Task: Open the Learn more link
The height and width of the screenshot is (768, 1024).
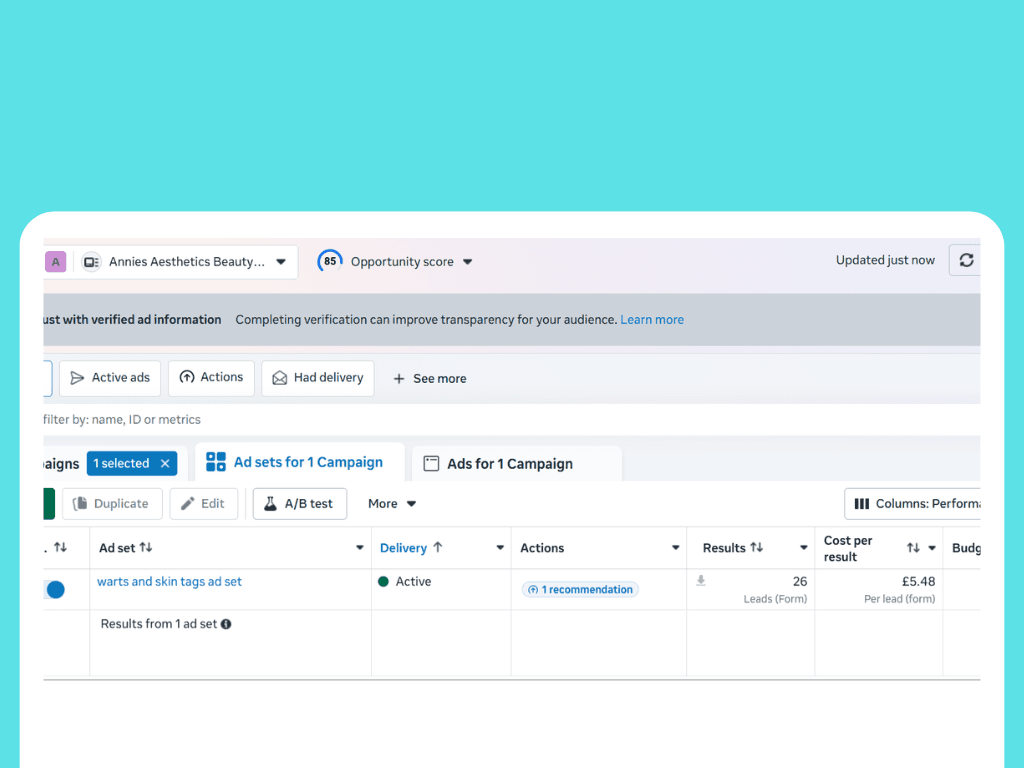Action: pyautogui.click(x=652, y=320)
